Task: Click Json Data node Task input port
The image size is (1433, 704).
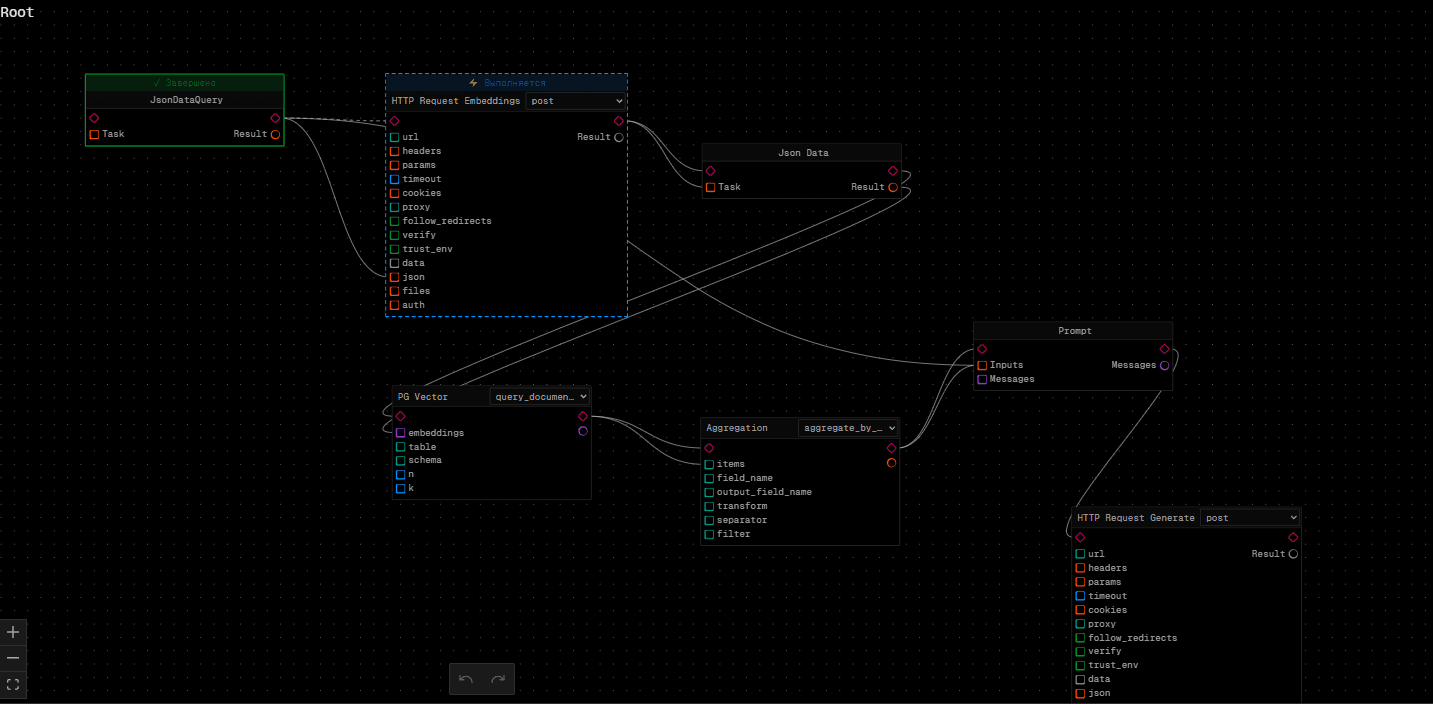Action: 711,187
